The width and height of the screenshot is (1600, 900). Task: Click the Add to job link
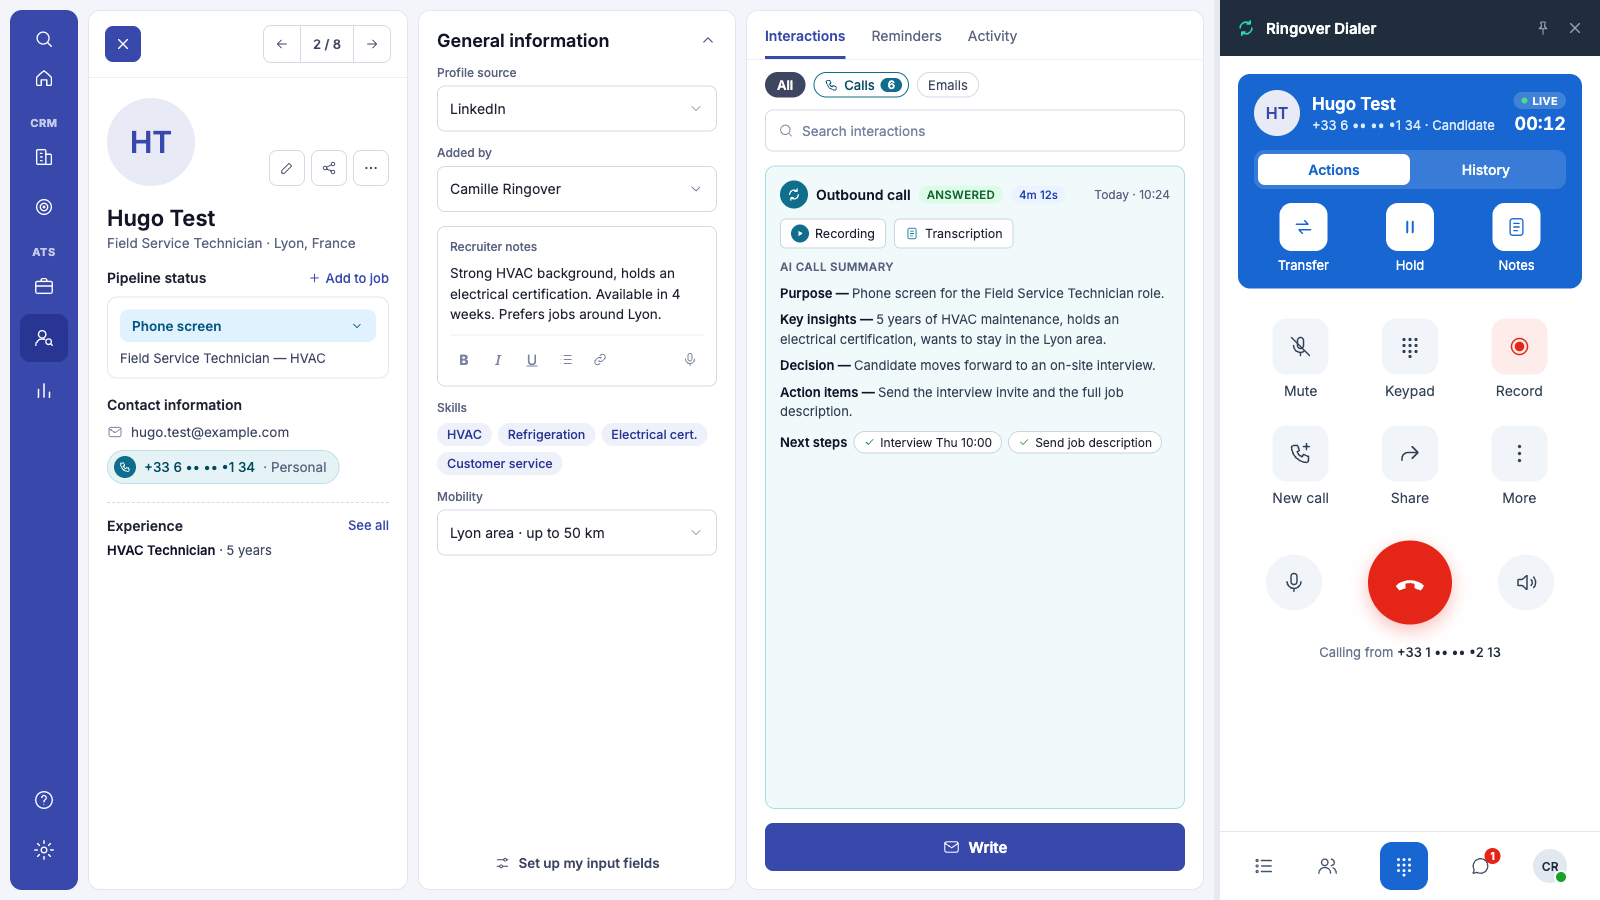[348, 278]
